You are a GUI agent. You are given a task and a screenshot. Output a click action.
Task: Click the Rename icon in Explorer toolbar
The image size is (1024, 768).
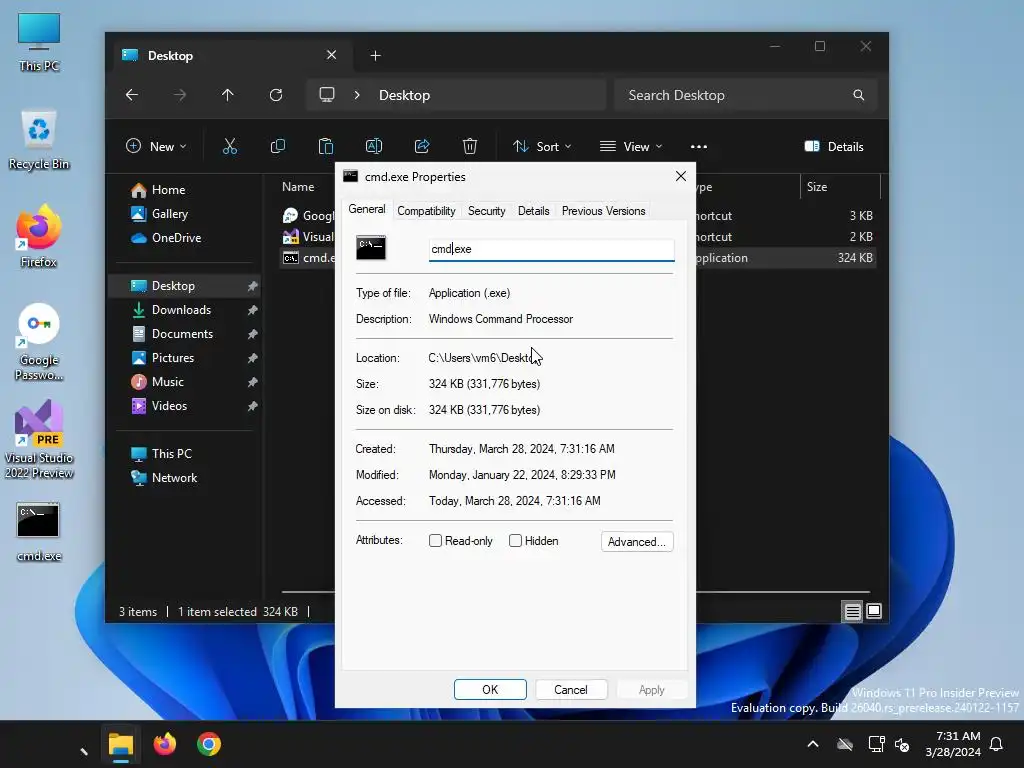click(374, 146)
